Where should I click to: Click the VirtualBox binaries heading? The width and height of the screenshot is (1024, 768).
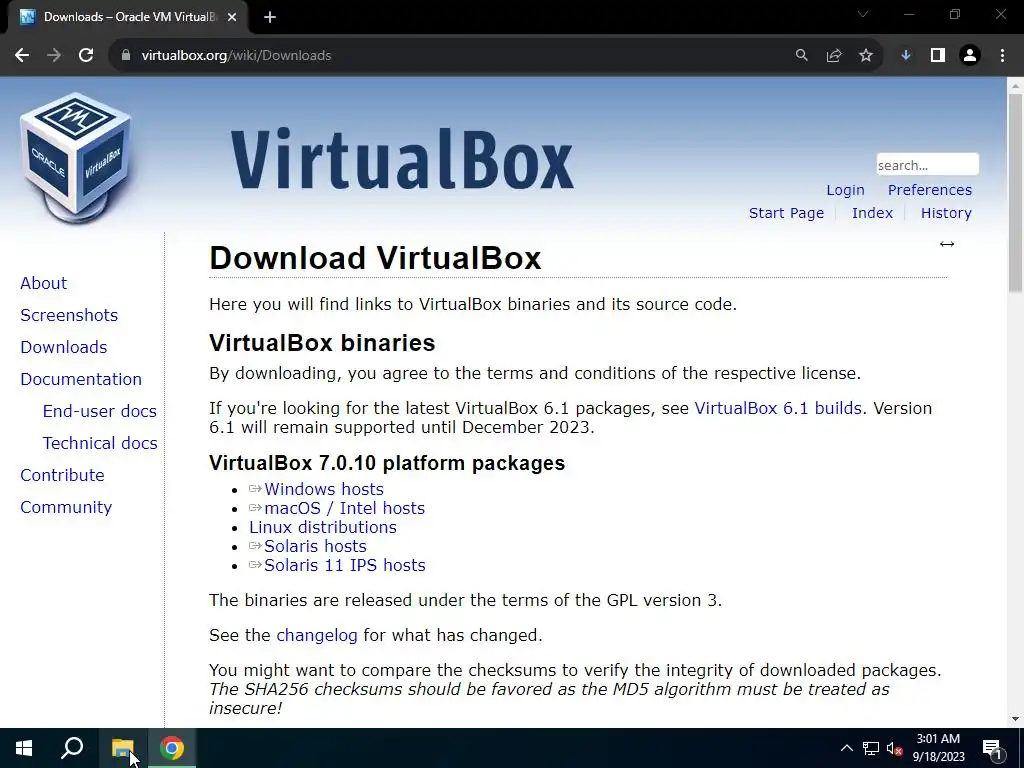pos(322,343)
